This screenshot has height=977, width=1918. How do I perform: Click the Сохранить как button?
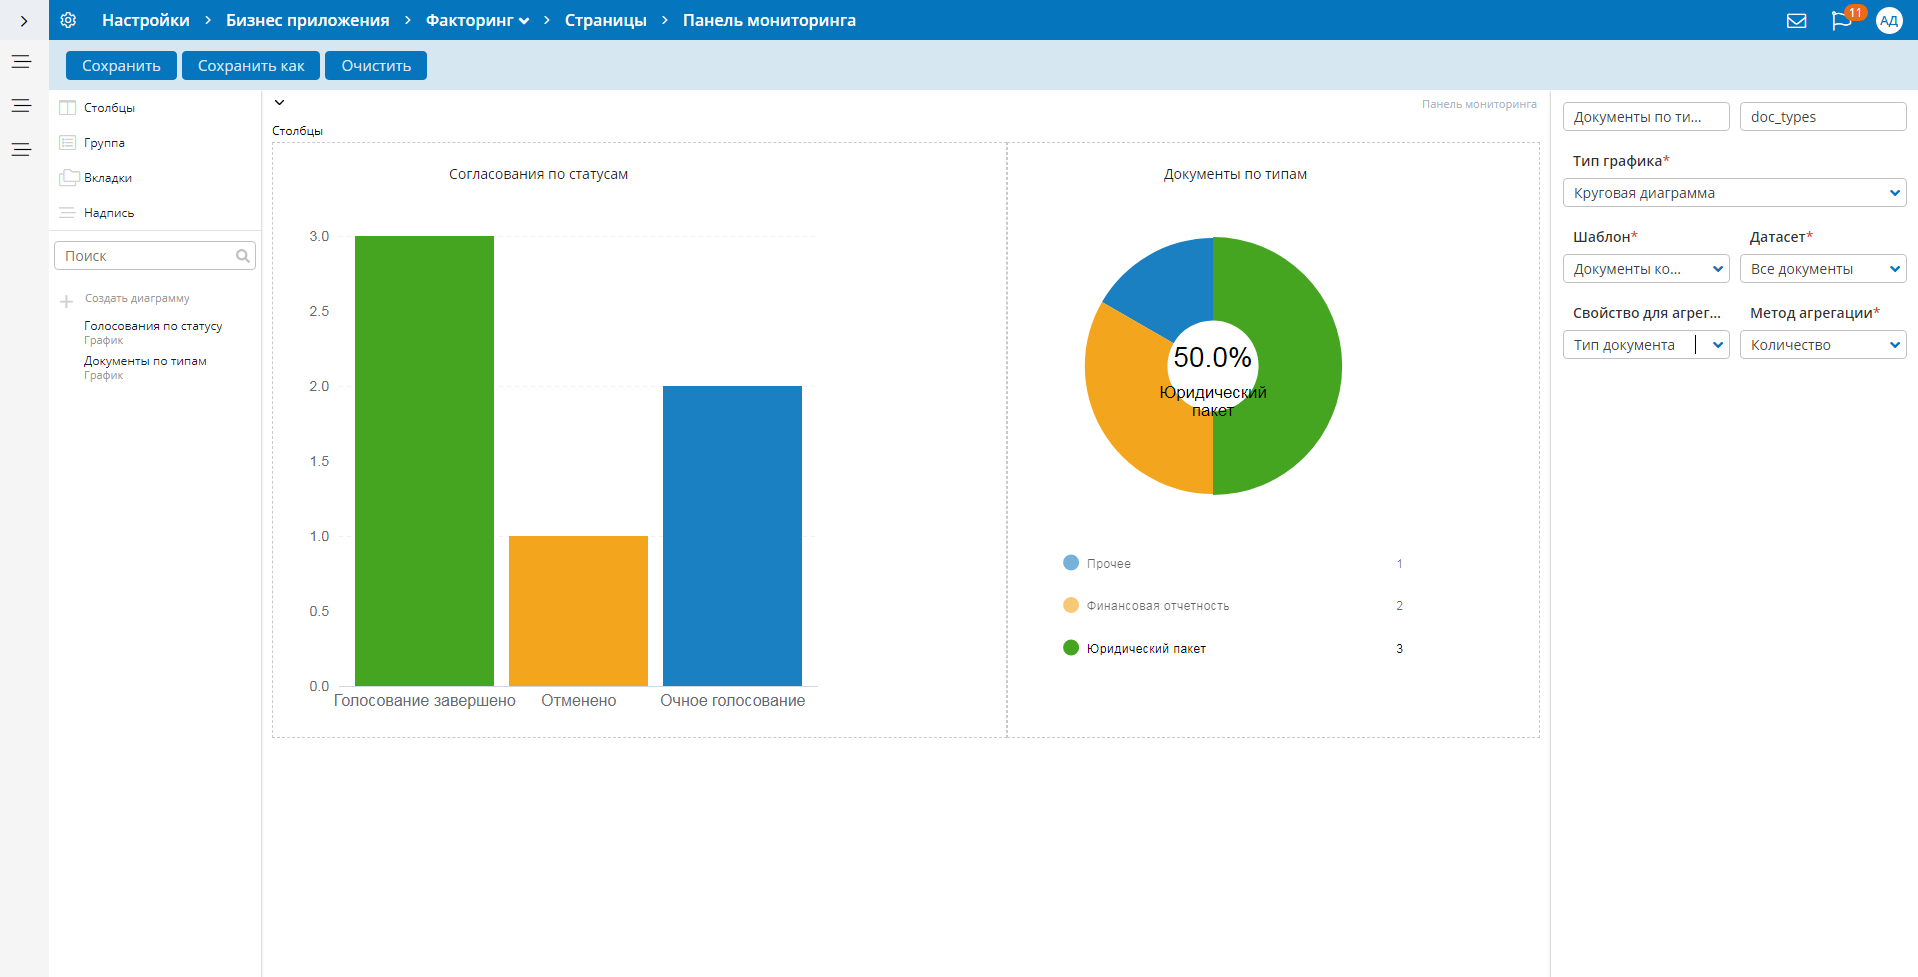(x=251, y=66)
